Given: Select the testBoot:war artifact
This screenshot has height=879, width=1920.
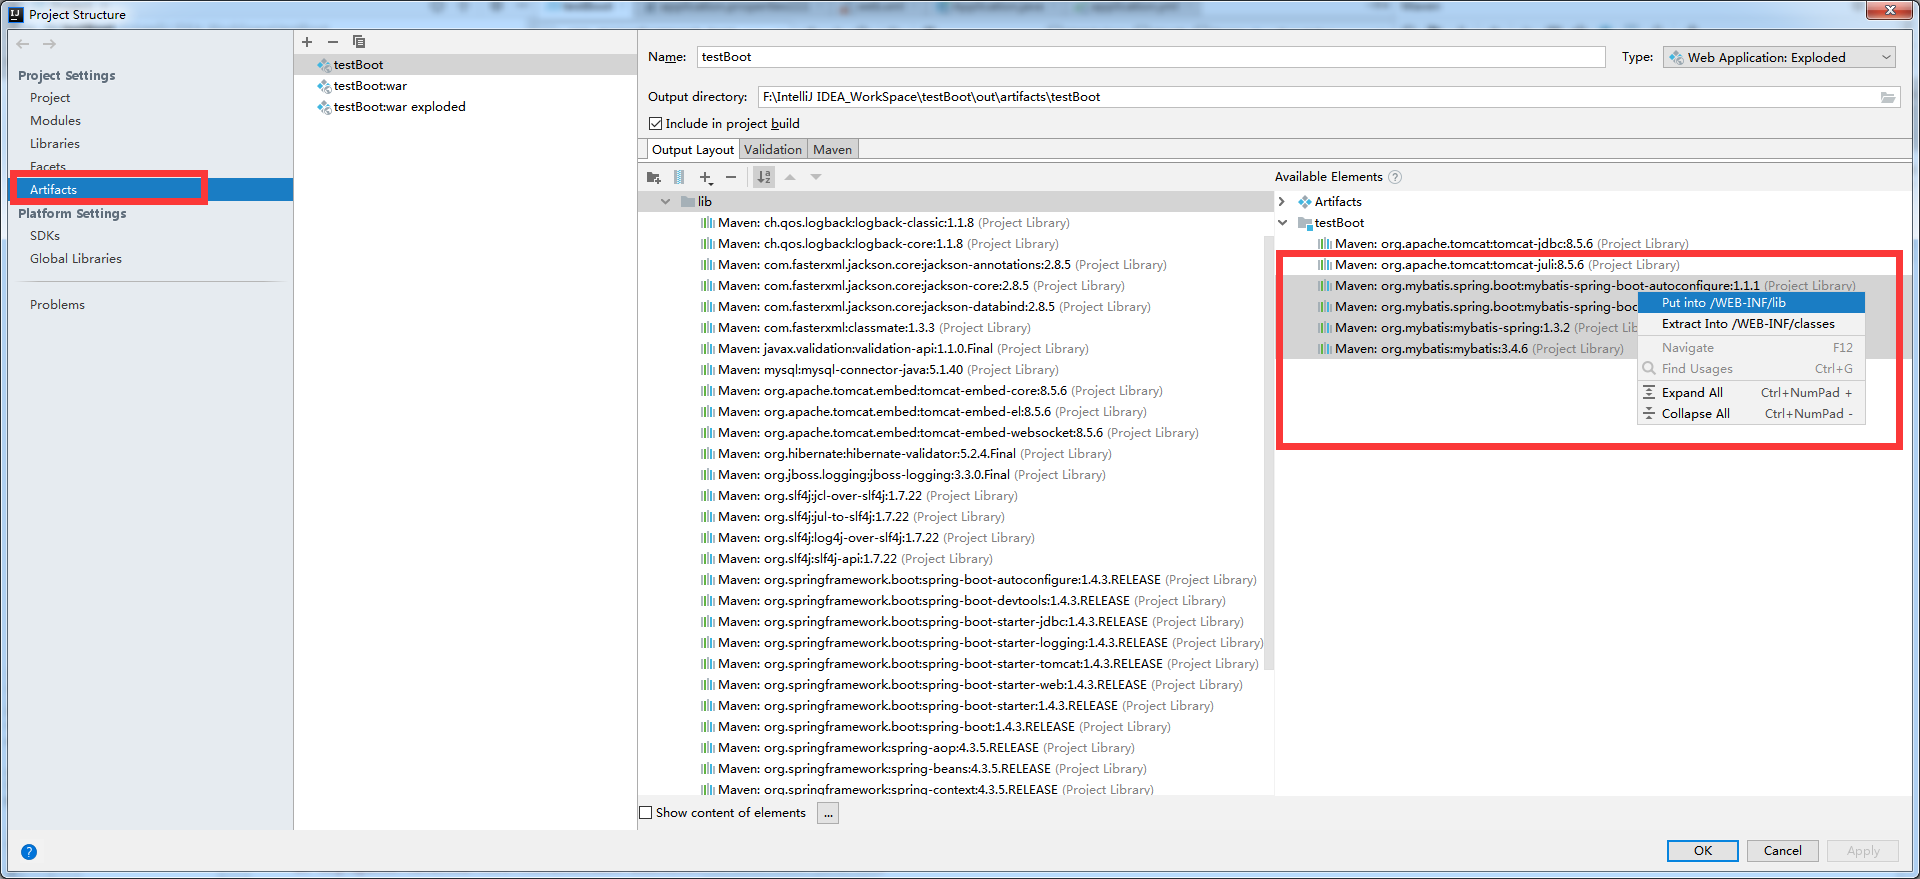Looking at the screenshot, I should pos(465,86).
